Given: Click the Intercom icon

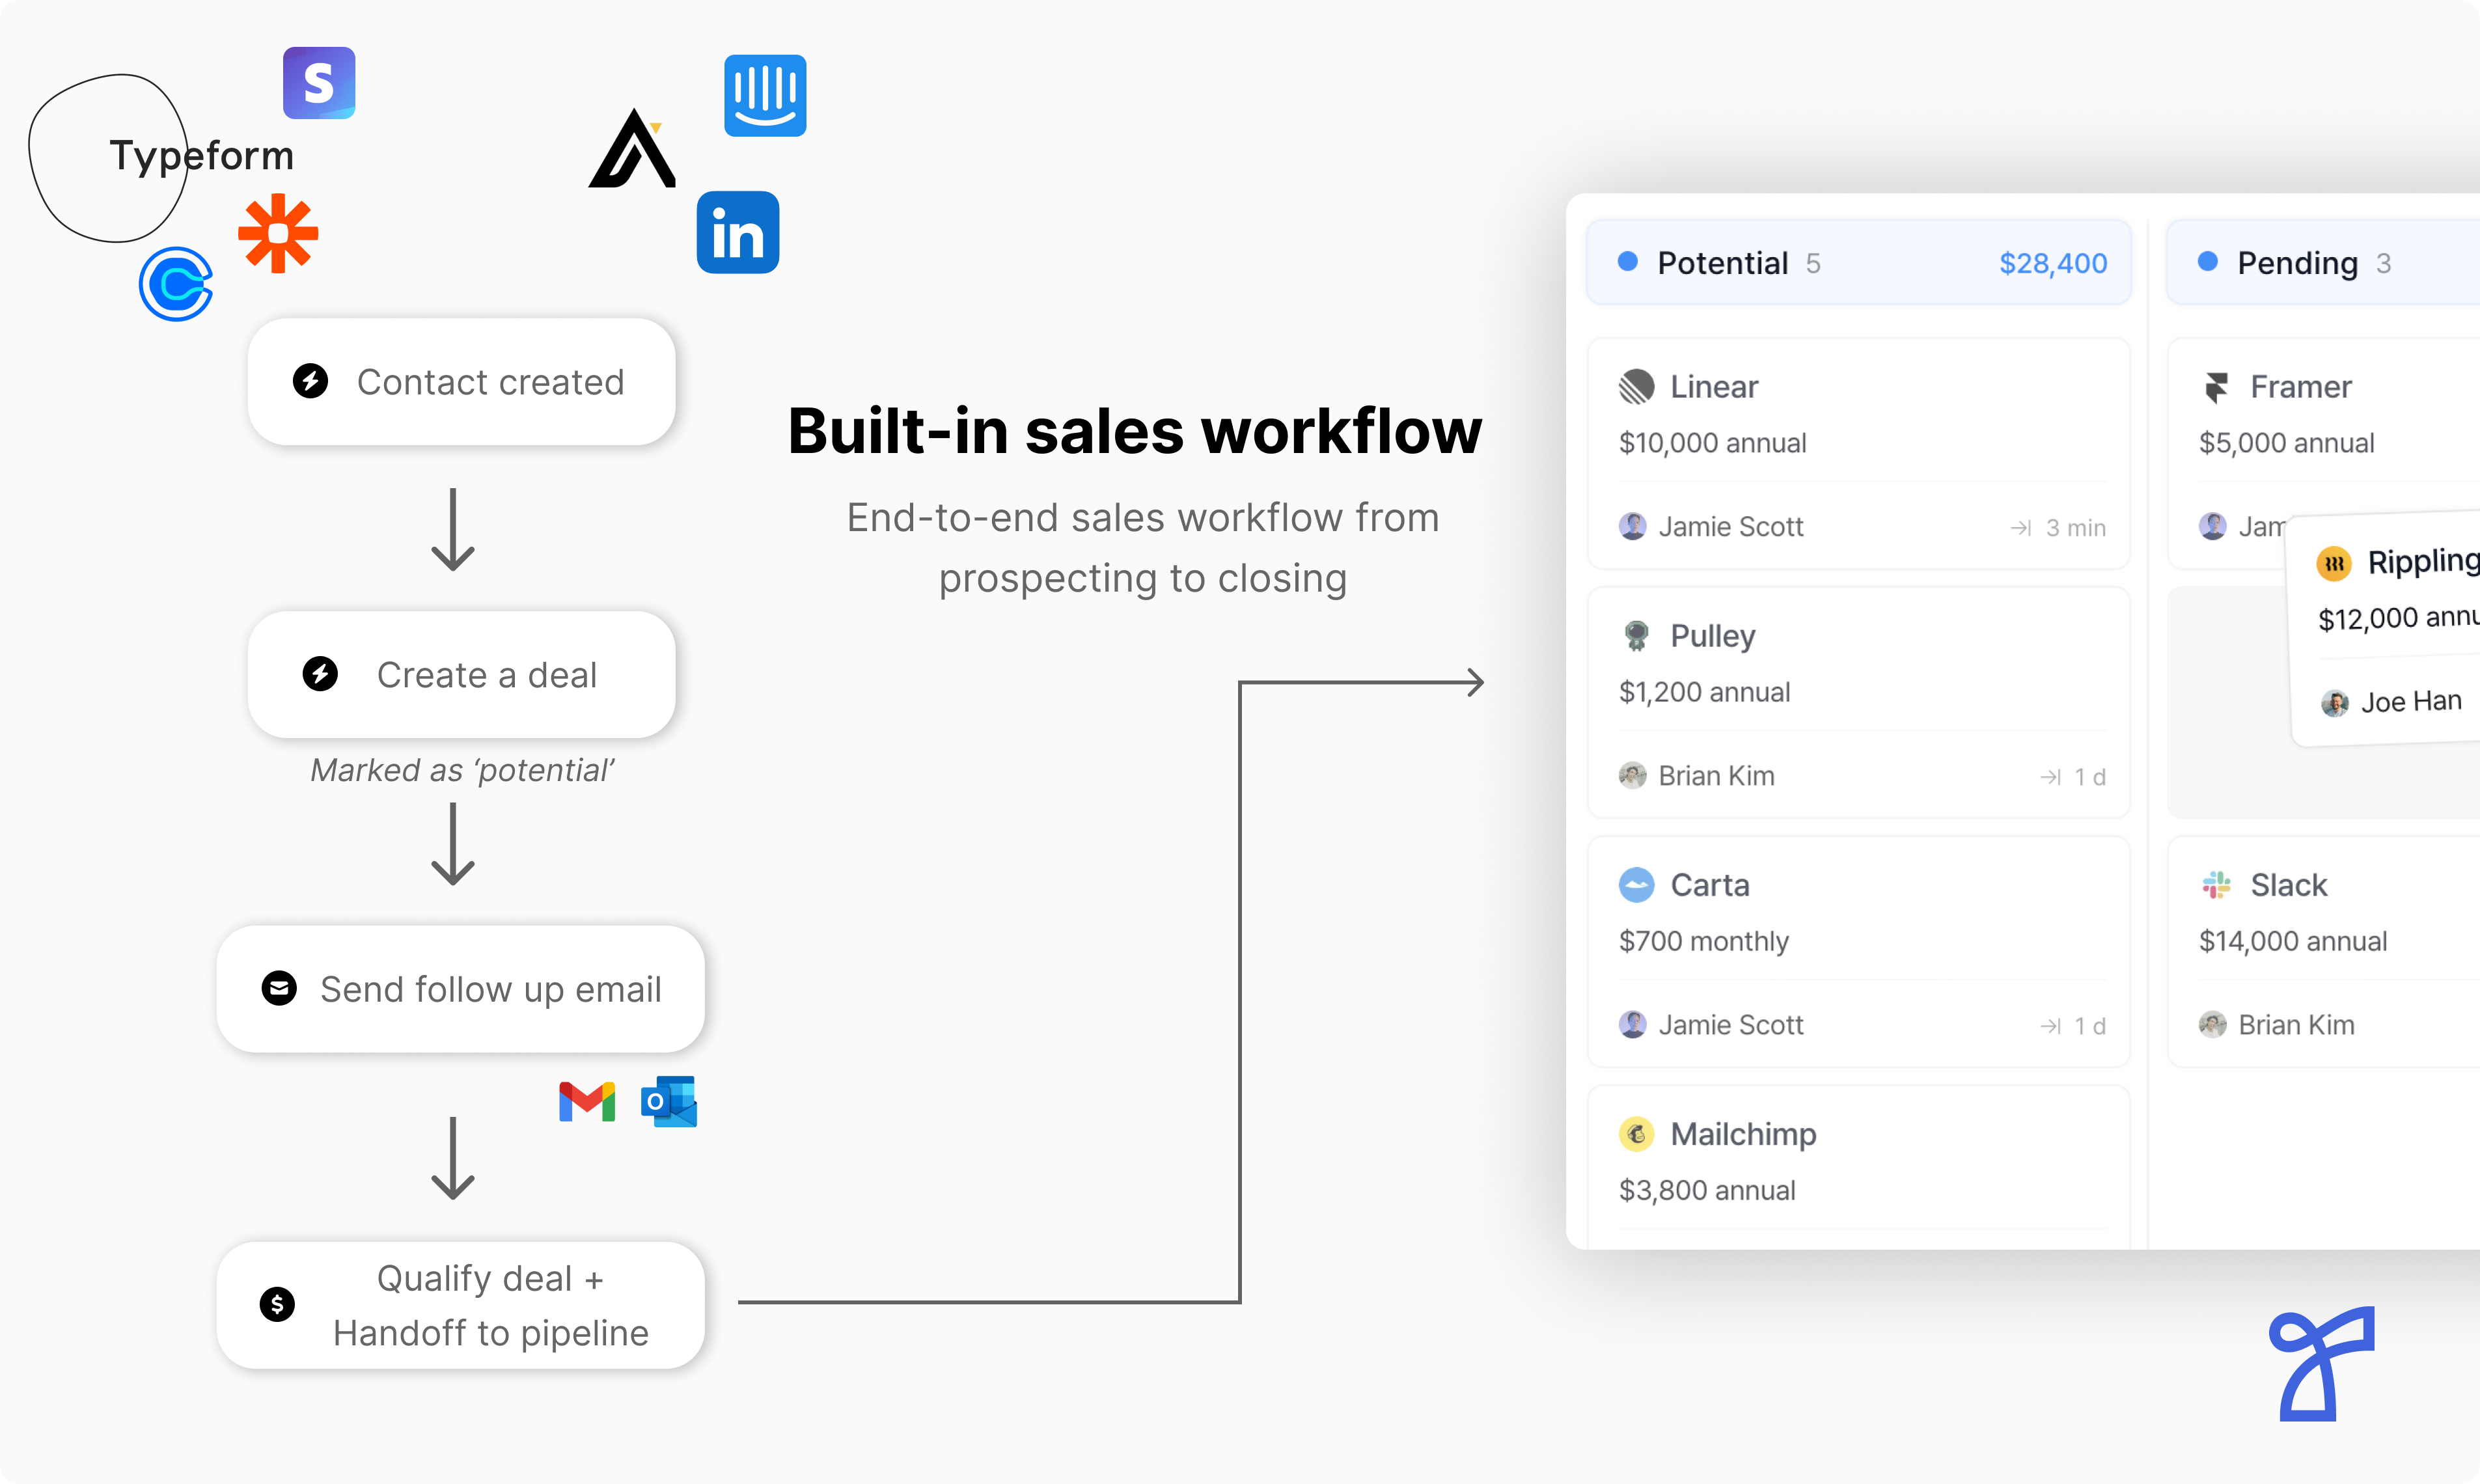Looking at the screenshot, I should pos(765,96).
